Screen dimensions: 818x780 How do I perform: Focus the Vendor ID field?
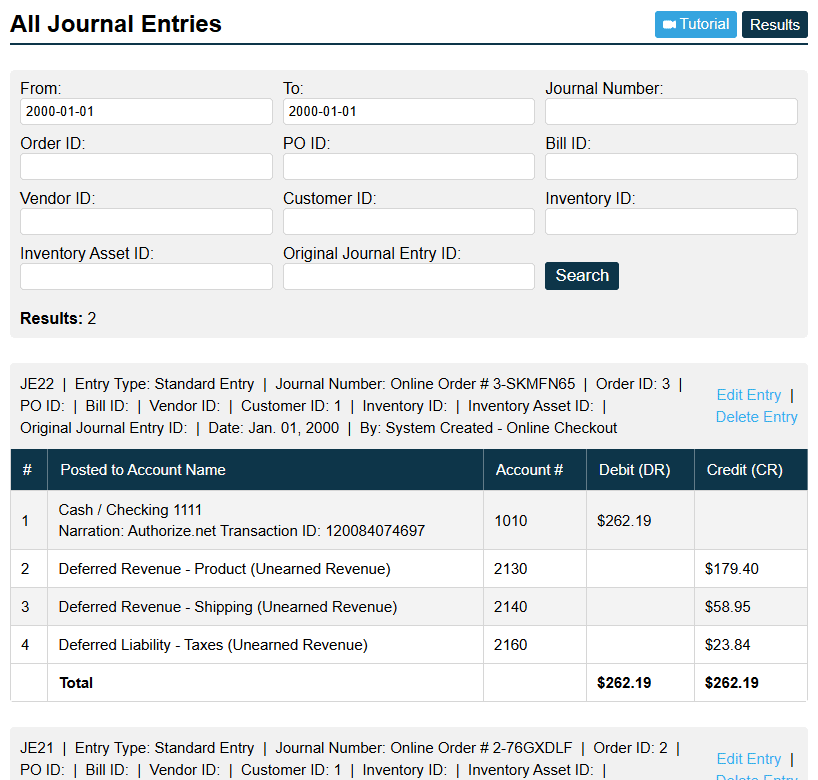(x=146, y=221)
